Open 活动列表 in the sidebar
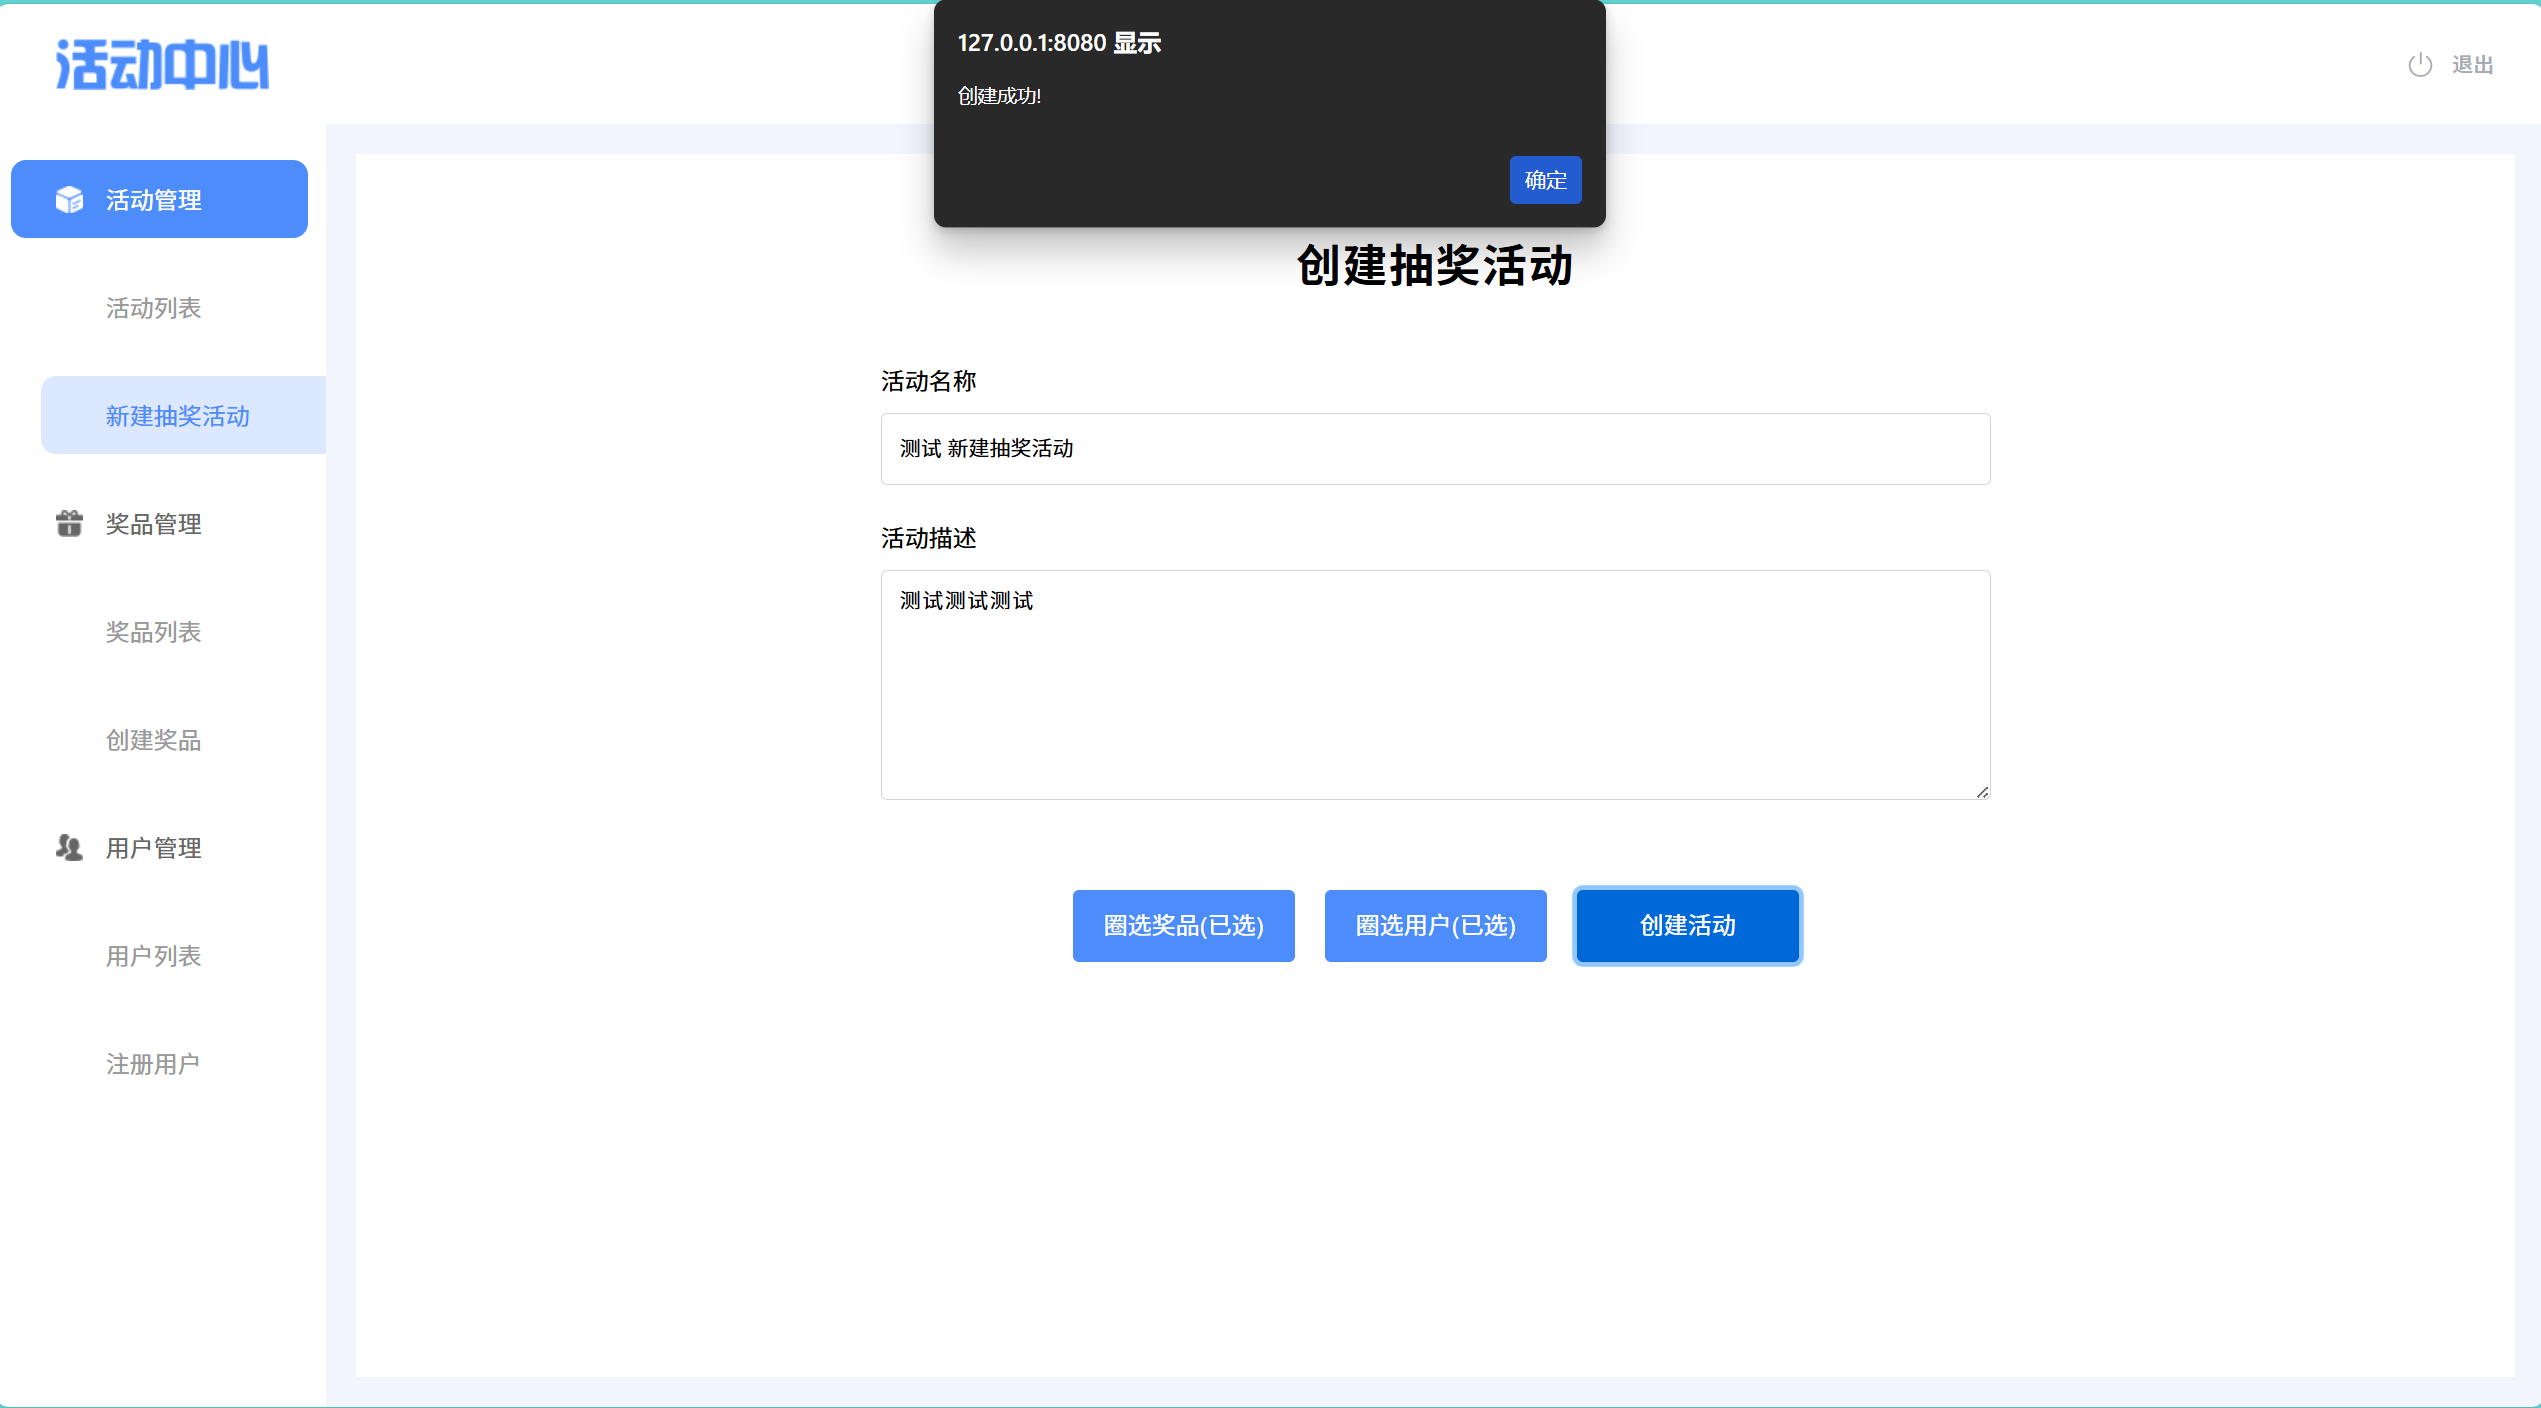This screenshot has height=1408, width=2541. tap(153, 308)
